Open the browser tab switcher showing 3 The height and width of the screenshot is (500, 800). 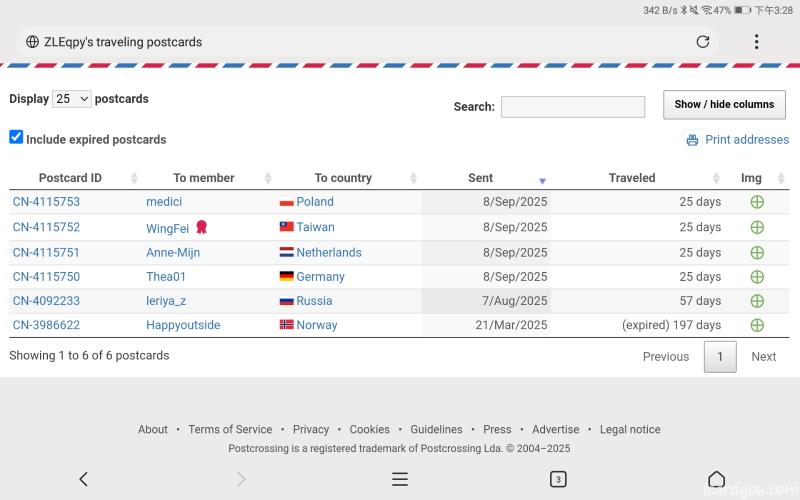point(558,479)
